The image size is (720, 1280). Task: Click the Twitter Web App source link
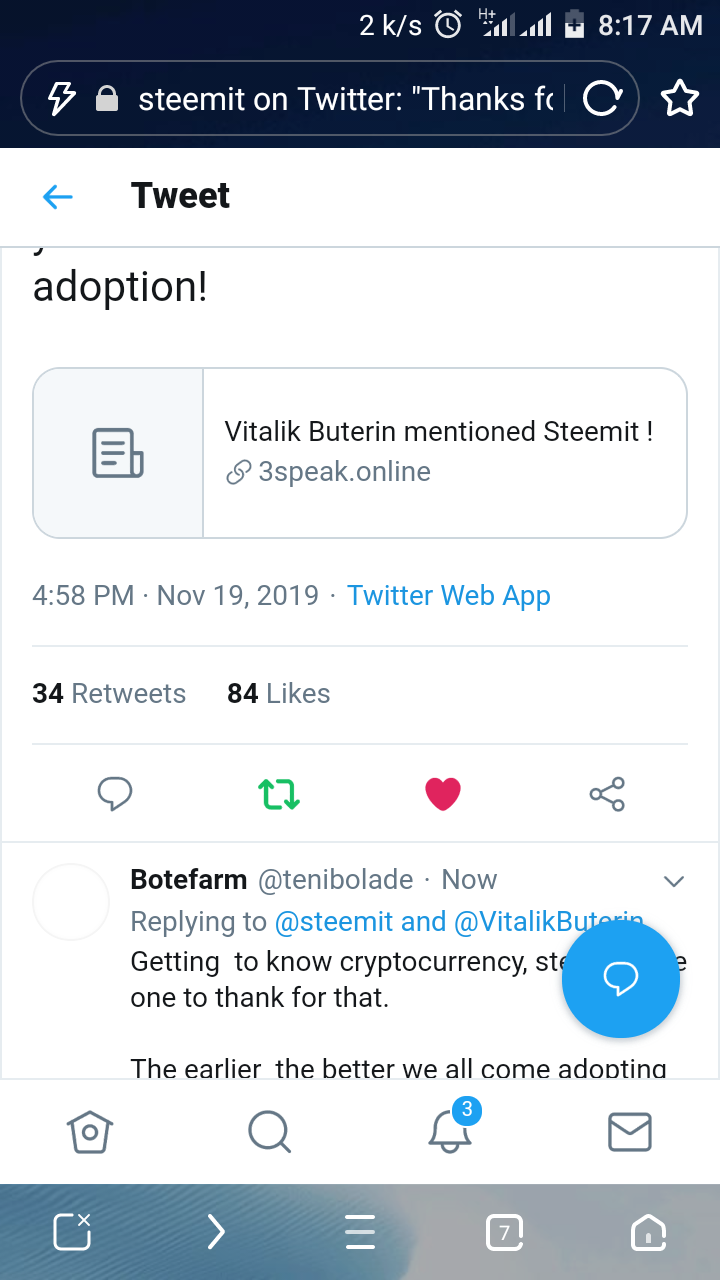coord(448,596)
